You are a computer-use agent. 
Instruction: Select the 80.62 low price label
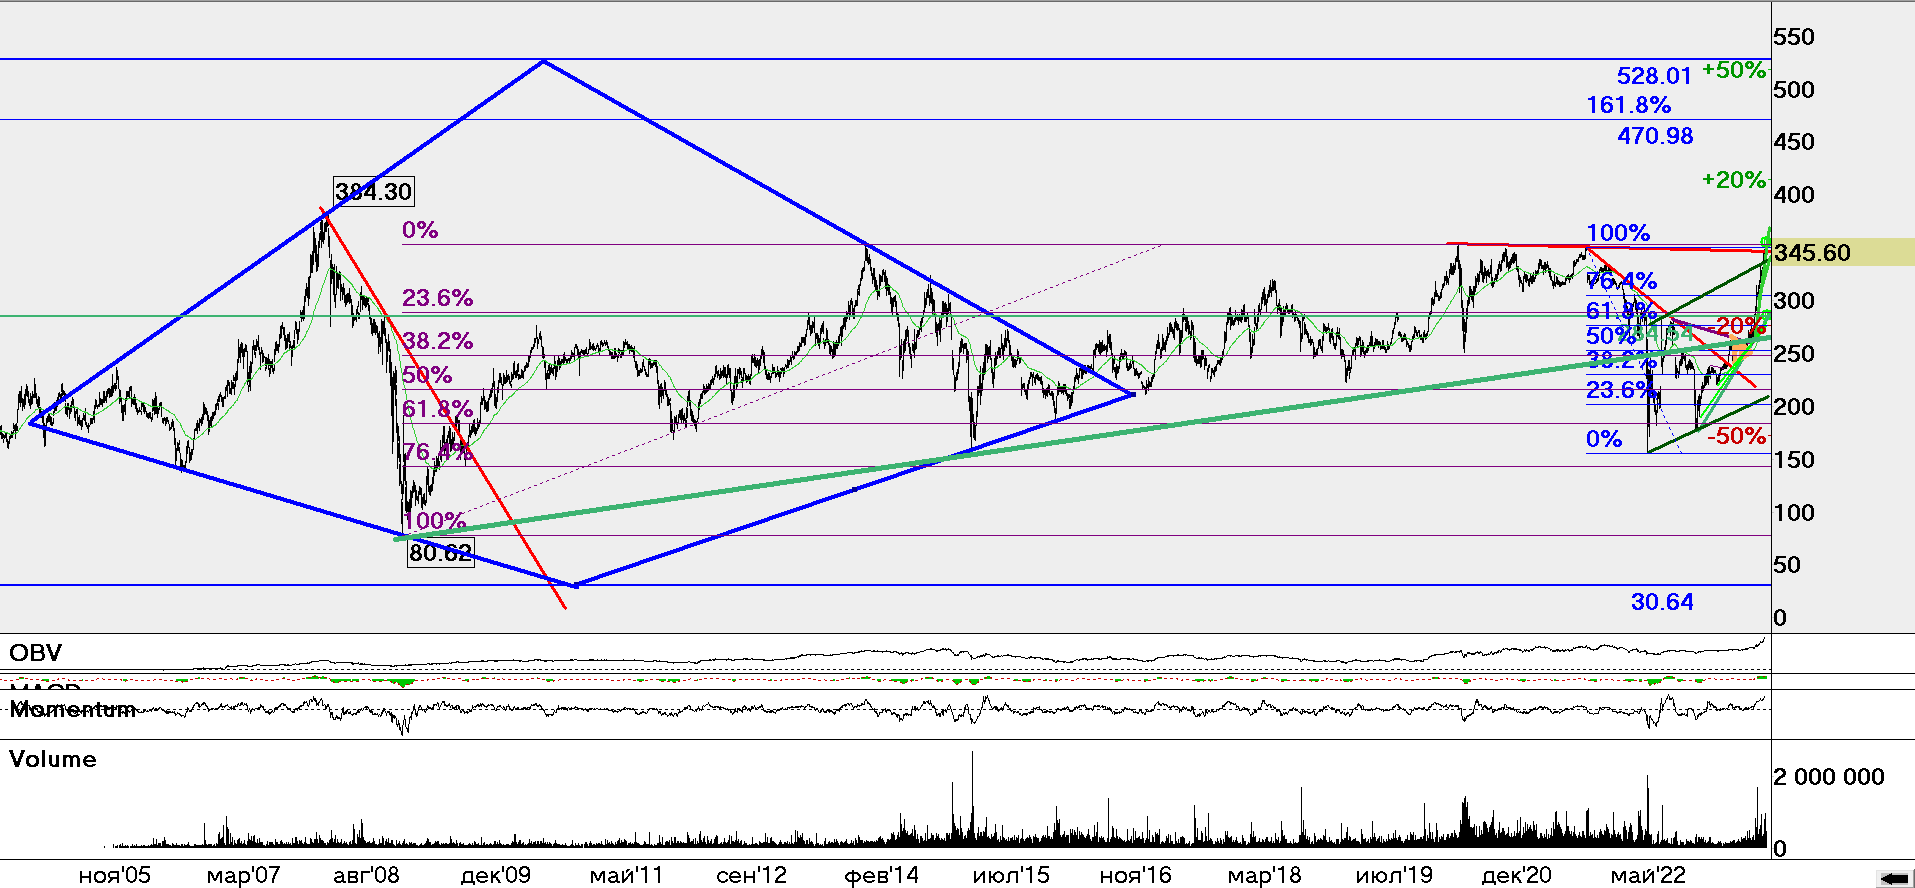coord(440,552)
